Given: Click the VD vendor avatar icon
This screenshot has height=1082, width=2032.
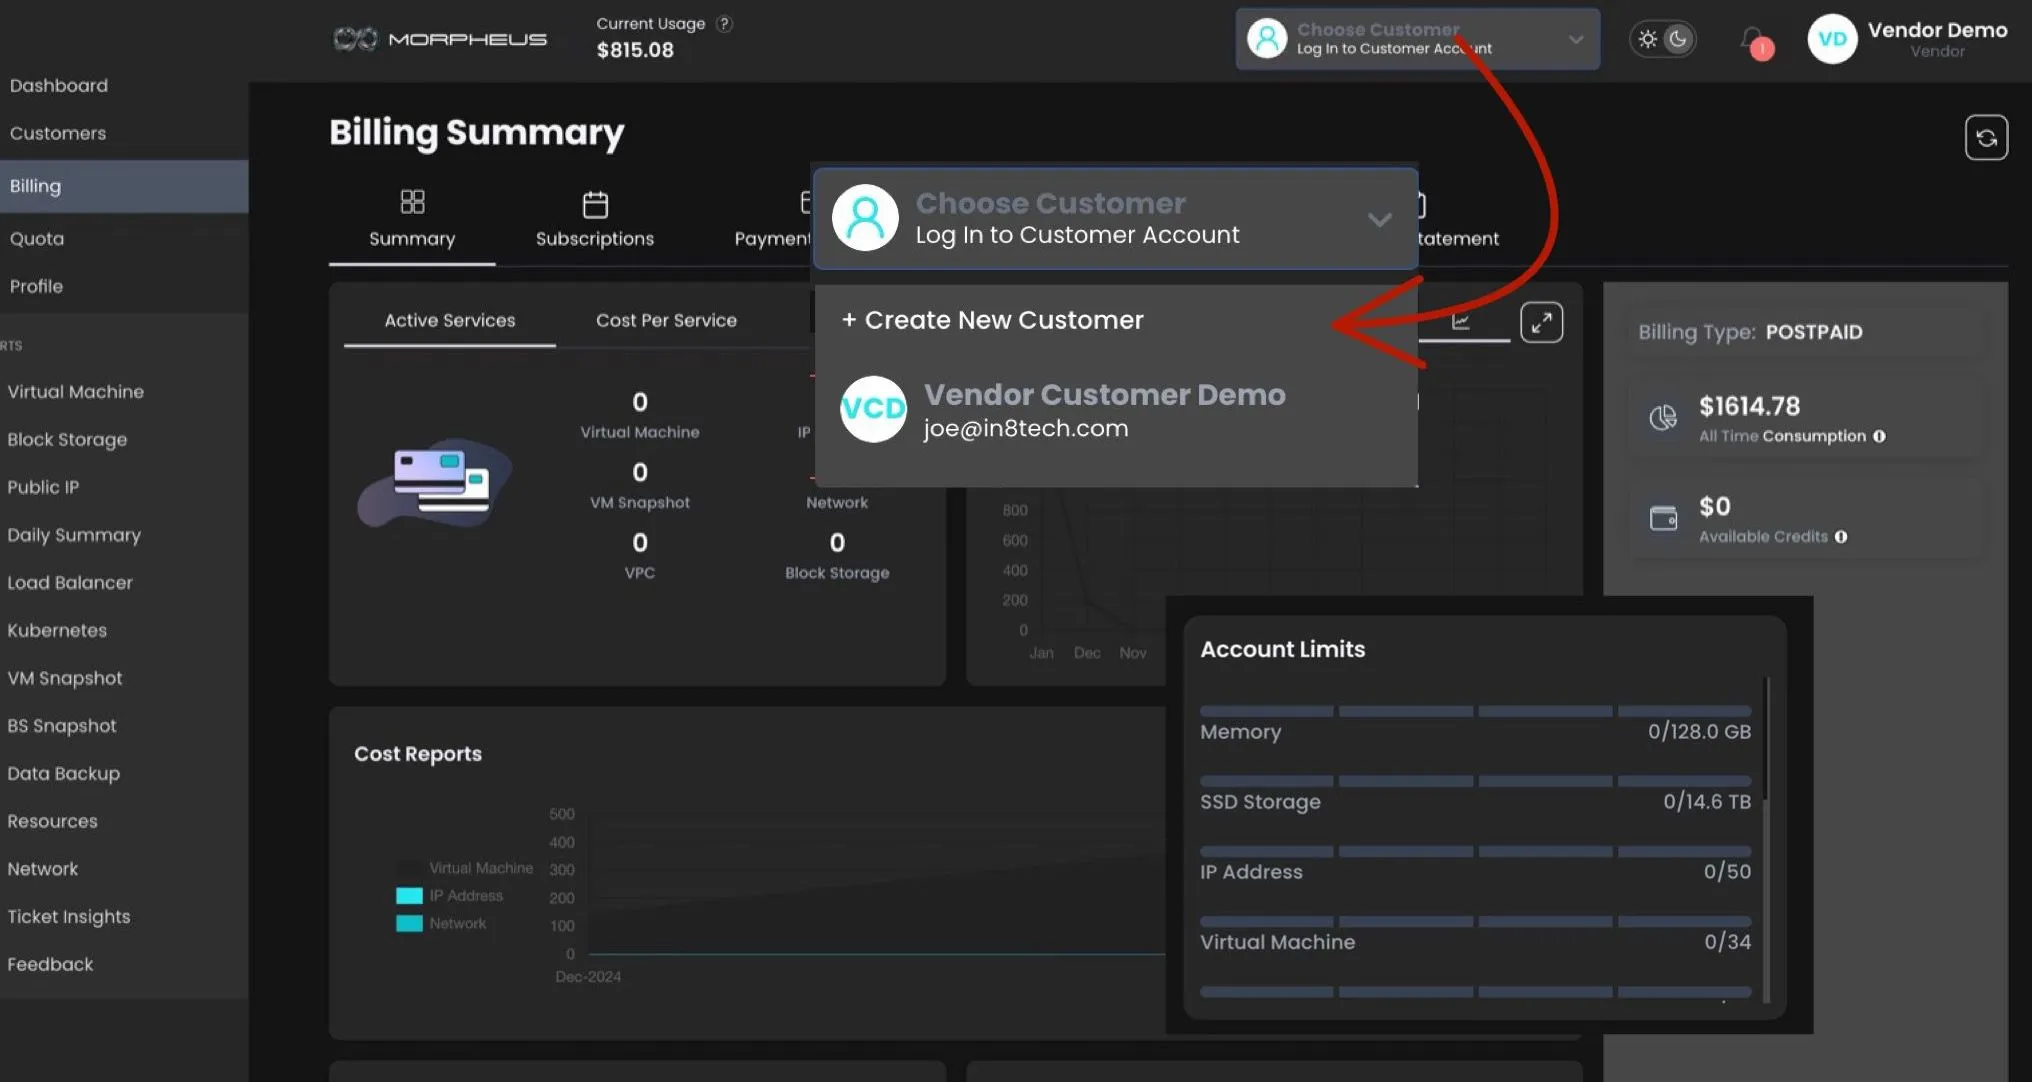Looking at the screenshot, I should click(x=1832, y=40).
